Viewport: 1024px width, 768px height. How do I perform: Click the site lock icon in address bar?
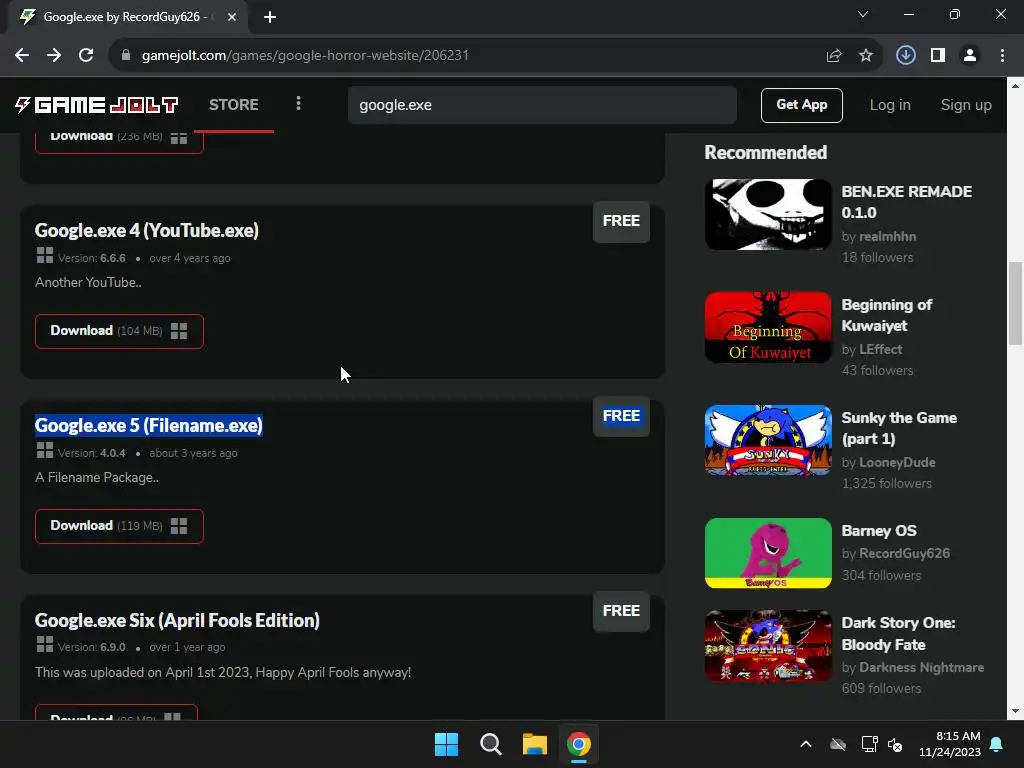[x=126, y=56]
